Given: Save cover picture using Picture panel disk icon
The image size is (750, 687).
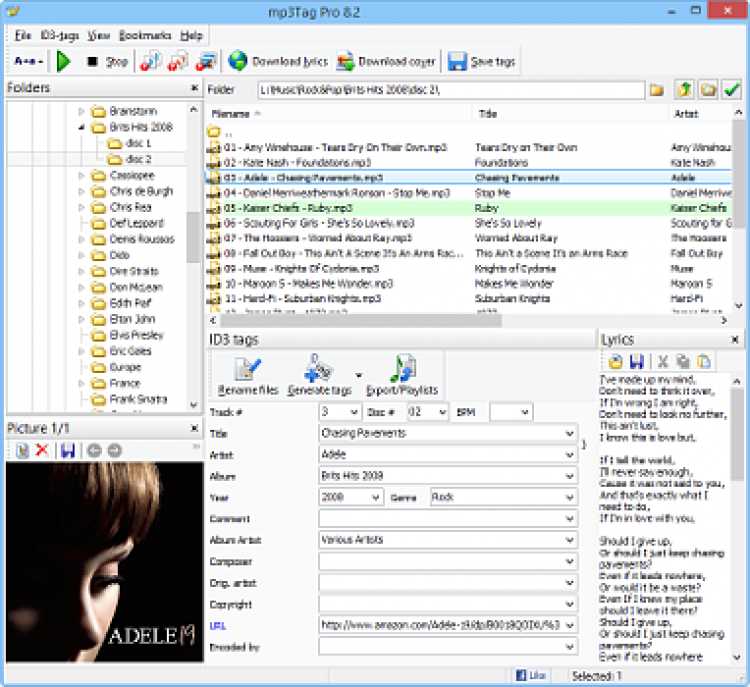Looking at the screenshot, I should [x=67, y=450].
